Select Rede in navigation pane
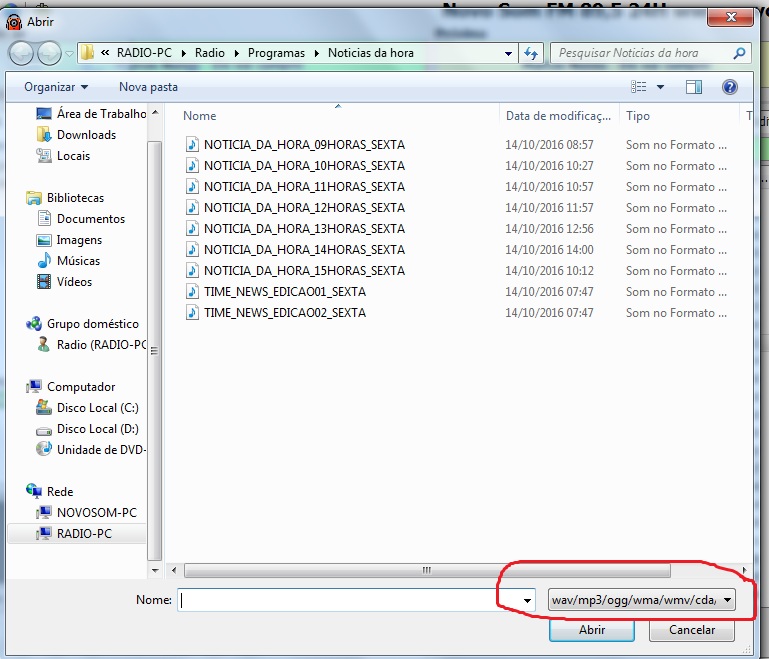Viewport: 769px width, 659px height. pyautogui.click(x=50, y=491)
